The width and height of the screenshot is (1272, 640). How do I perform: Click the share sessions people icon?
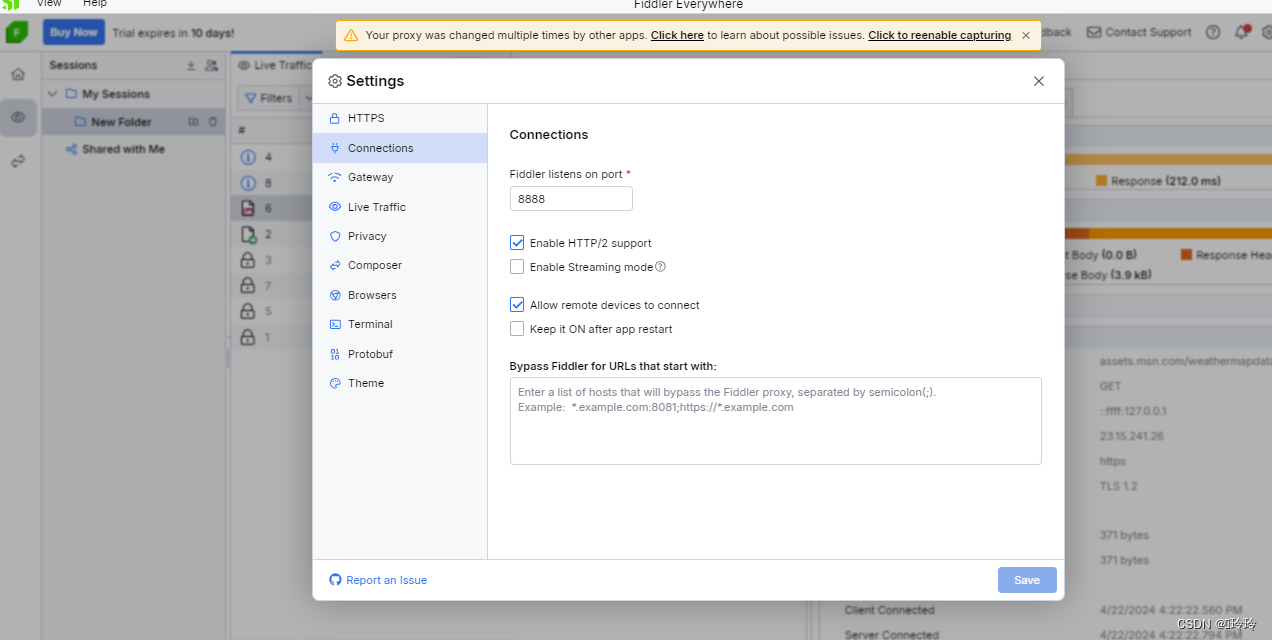coord(211,65)
